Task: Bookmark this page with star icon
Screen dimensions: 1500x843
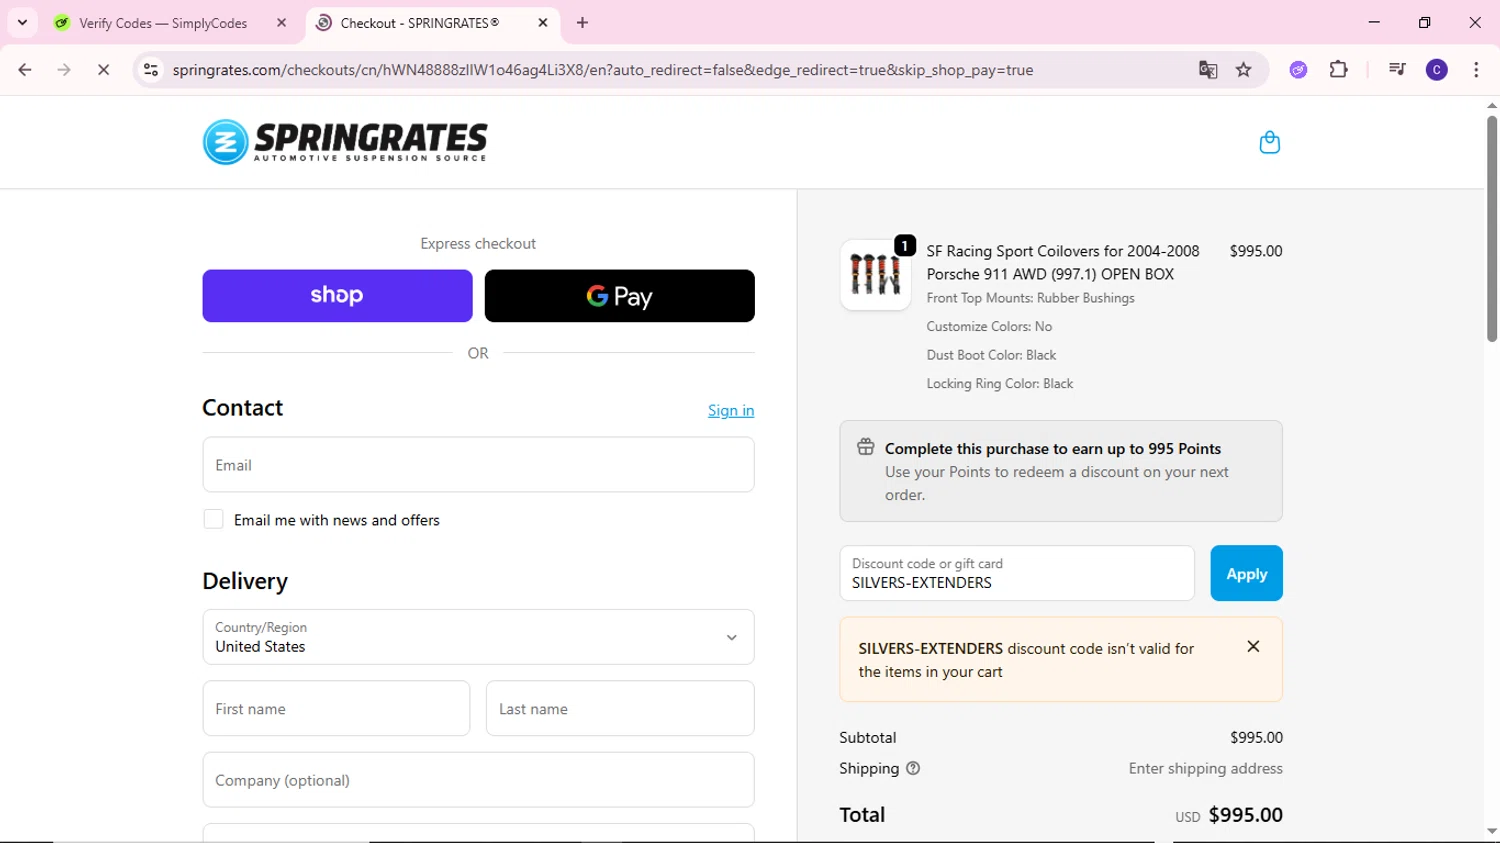Action: pos(1244,70)
